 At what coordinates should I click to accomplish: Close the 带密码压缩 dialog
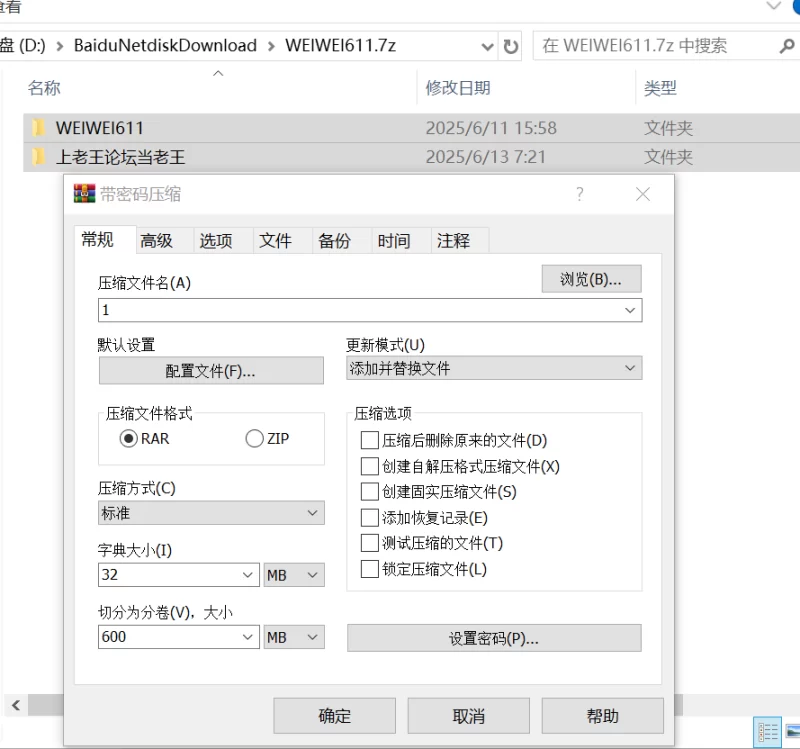click(643, 194)
